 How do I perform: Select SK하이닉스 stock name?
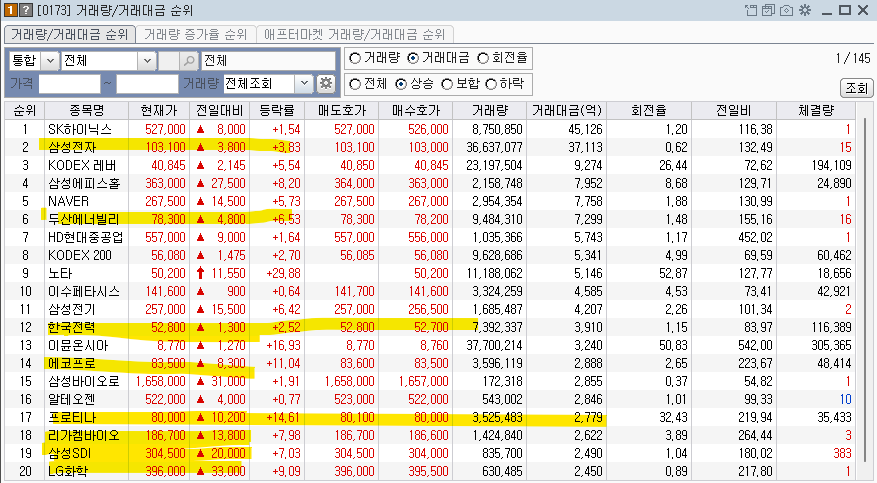tap(80, 129)
